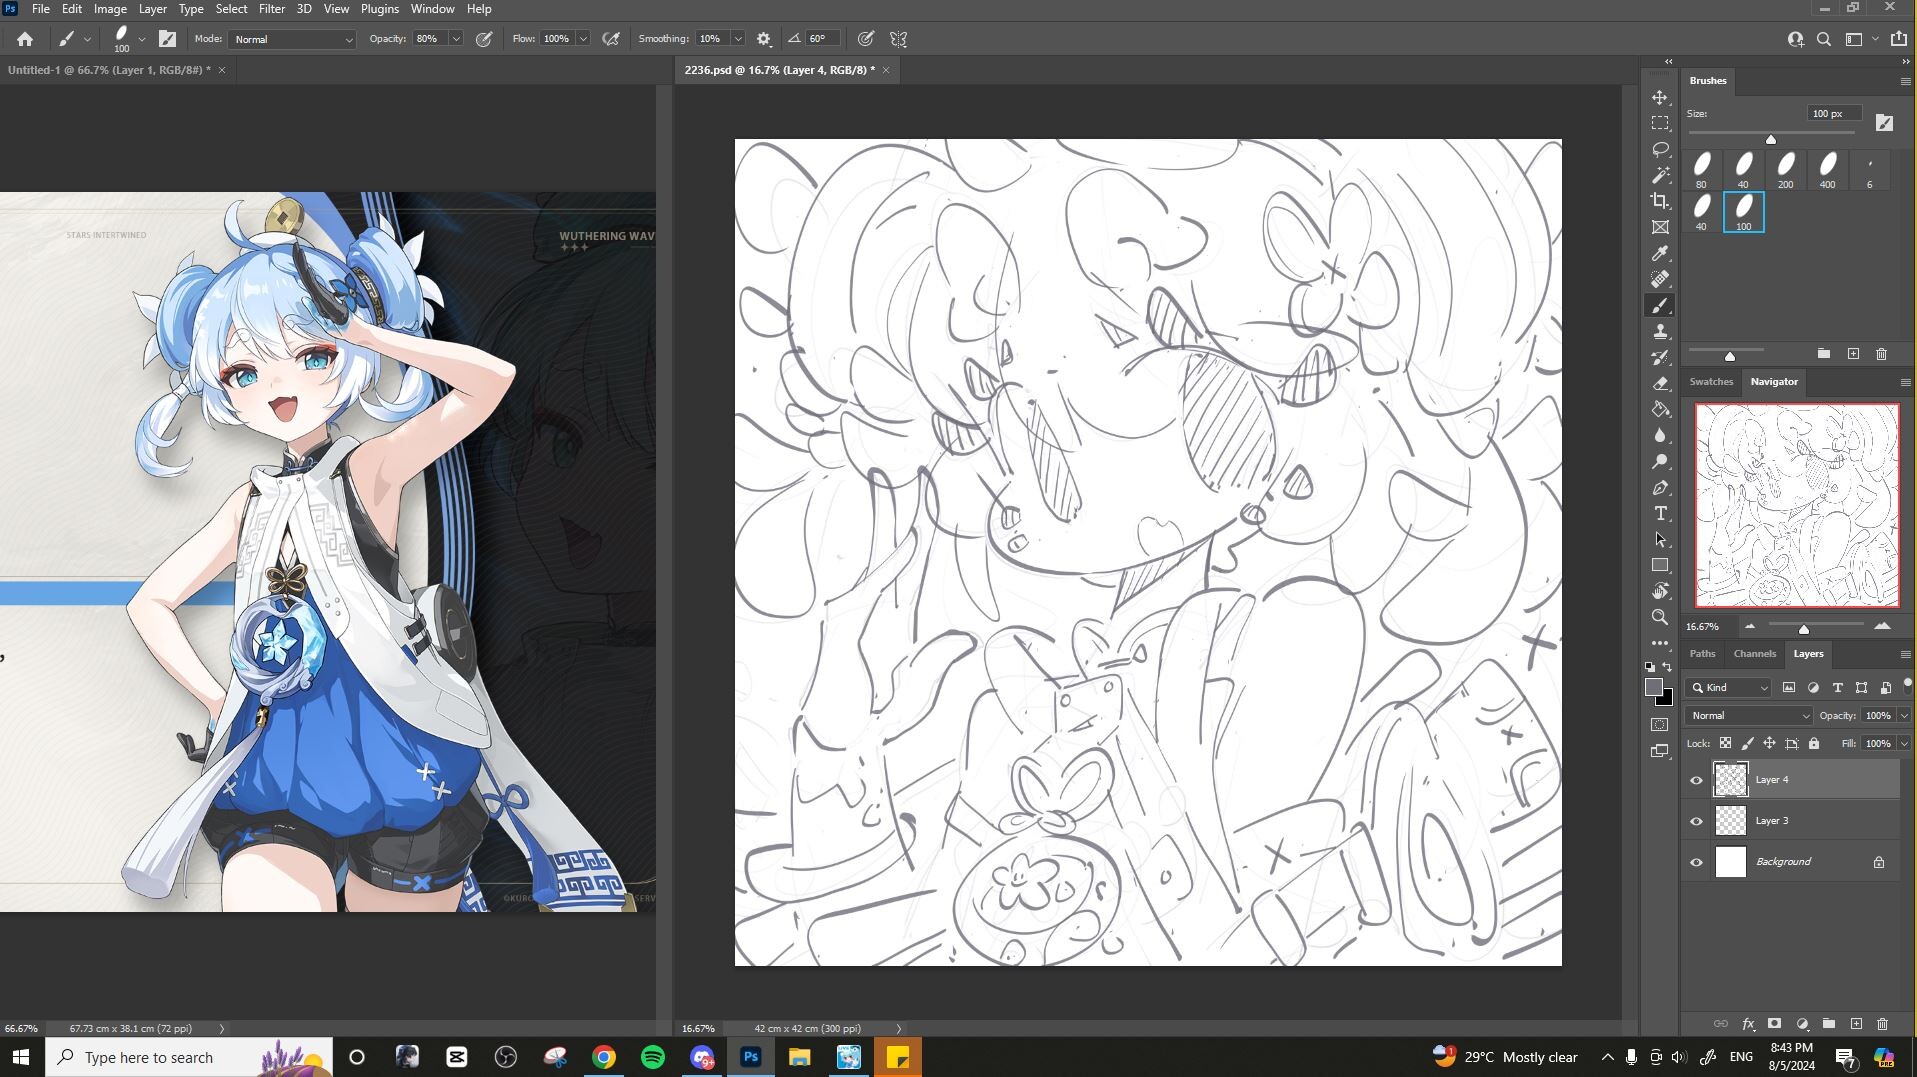The width and height of the screenshot is (1917, 1077).
Task: Open the layer blend mode Normal dropdown
Action: tap(1749, 715)
